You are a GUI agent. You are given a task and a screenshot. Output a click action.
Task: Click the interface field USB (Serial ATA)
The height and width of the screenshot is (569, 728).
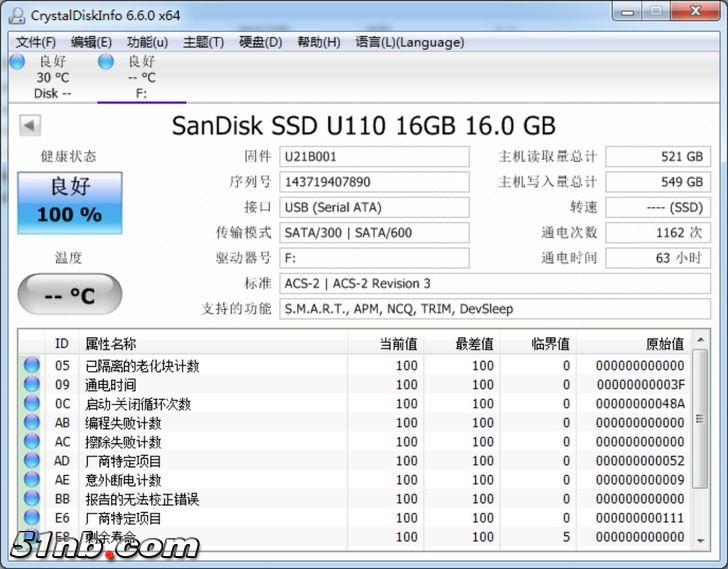coord(374,207)
